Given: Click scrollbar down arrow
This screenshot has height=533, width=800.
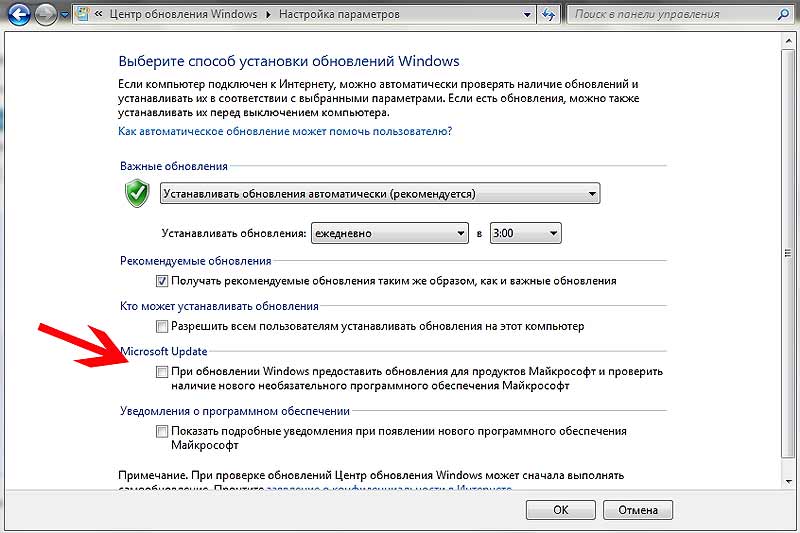Looking at the screenshot, I should 788,482.
